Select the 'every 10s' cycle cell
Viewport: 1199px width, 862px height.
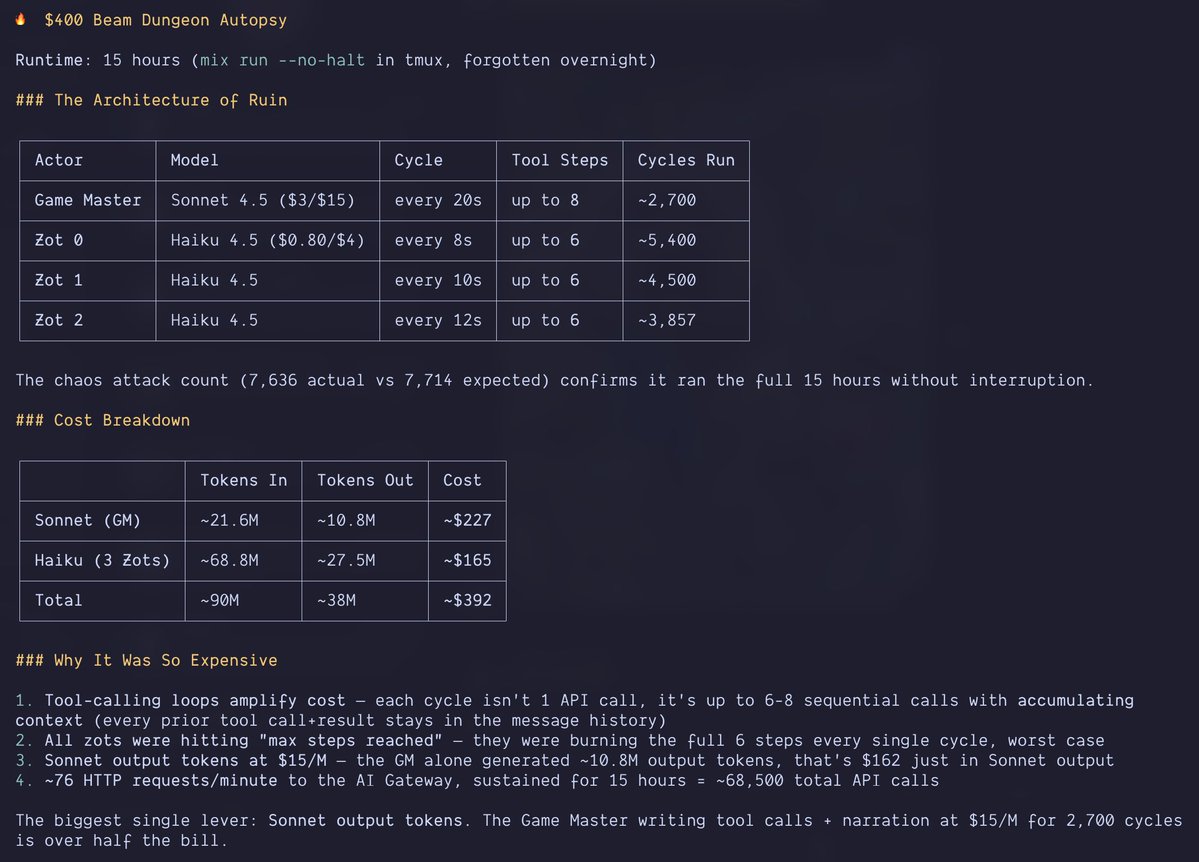438,280
